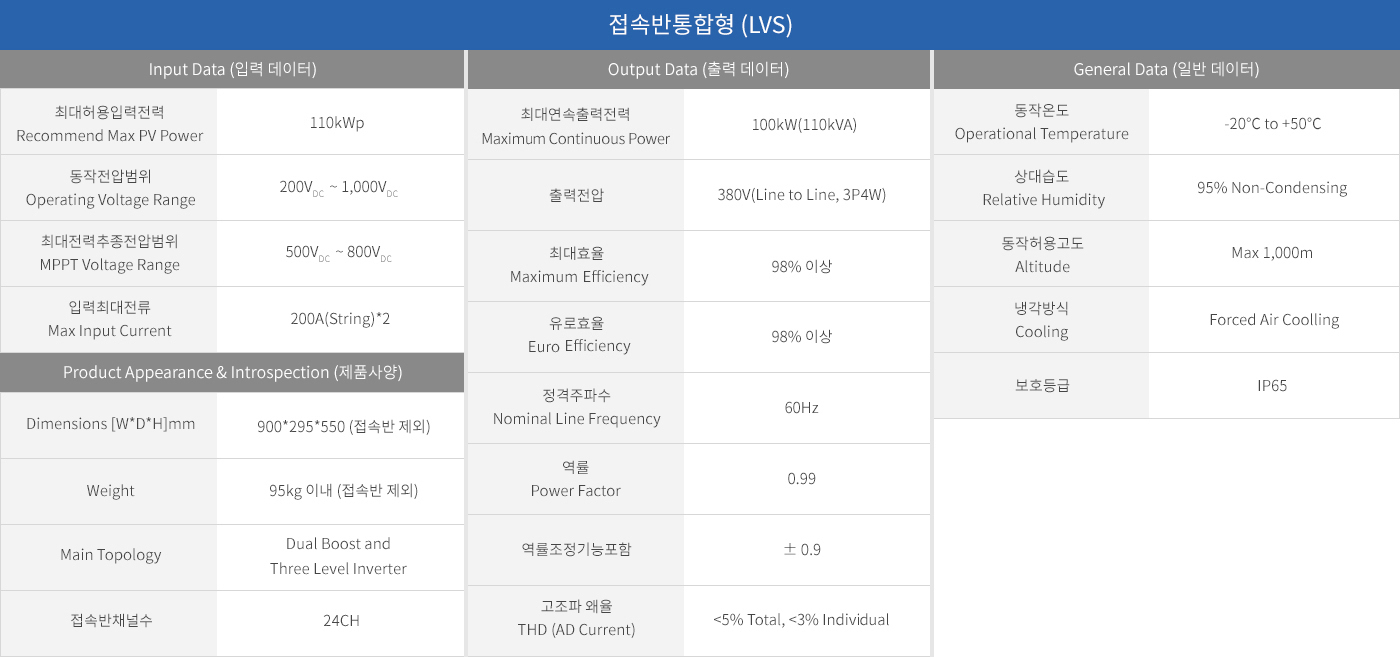Click the MPPT Voltage Range value 500V ~ 800V
1400x657 pixels.
338,252
